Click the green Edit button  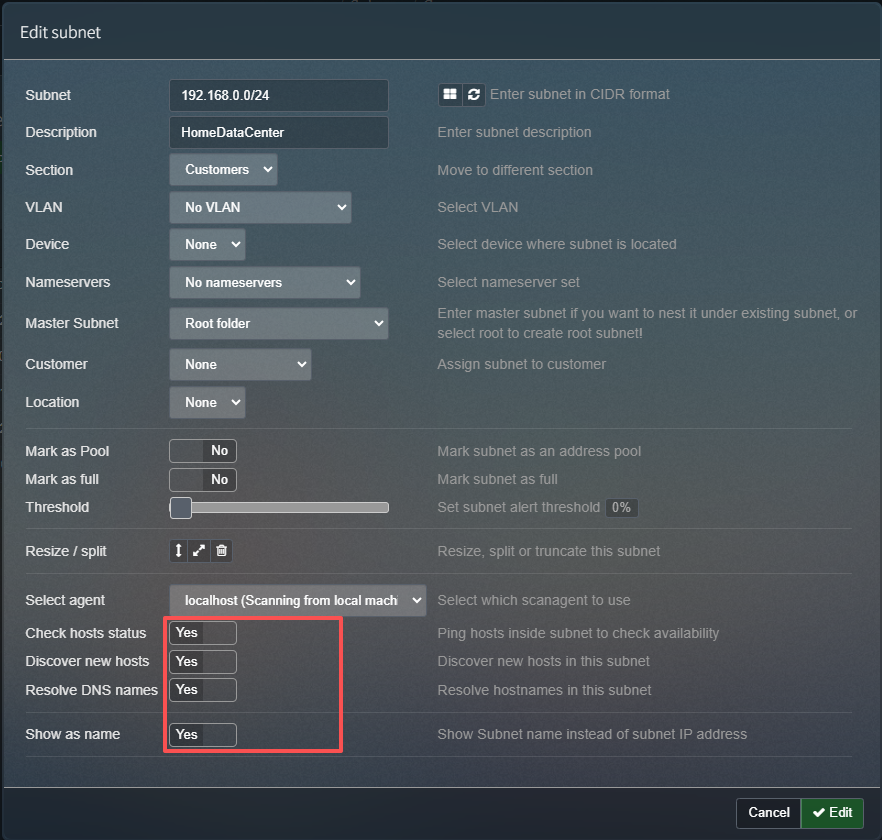pos(832,813)
